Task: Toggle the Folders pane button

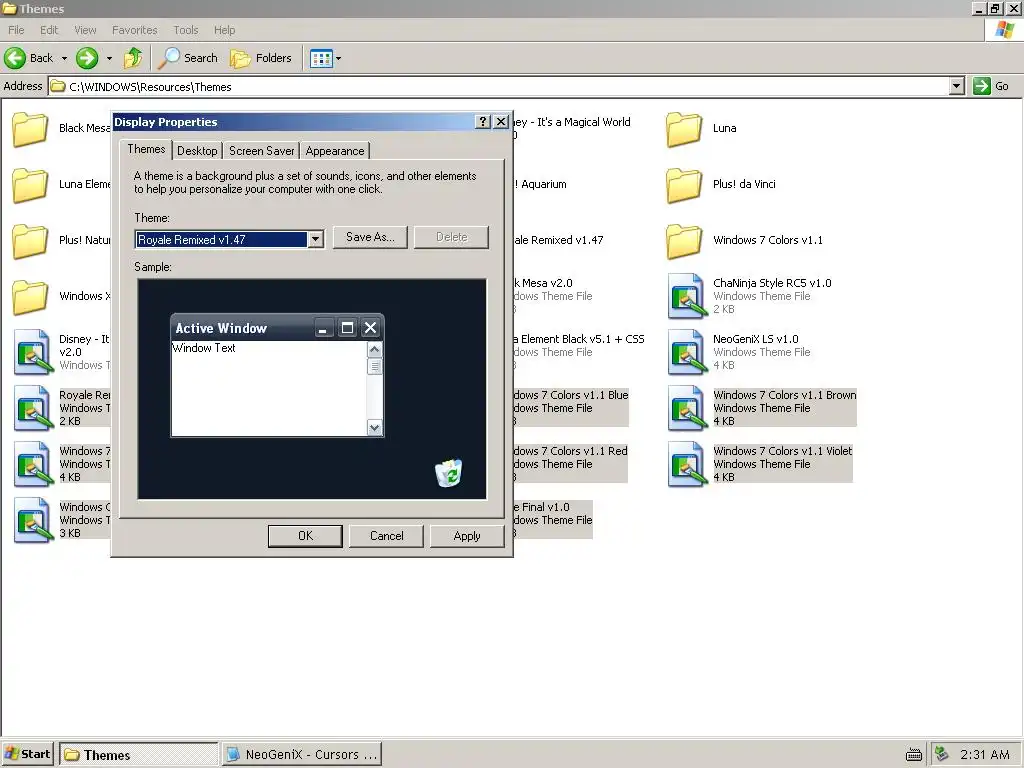Action: [261, 58]
